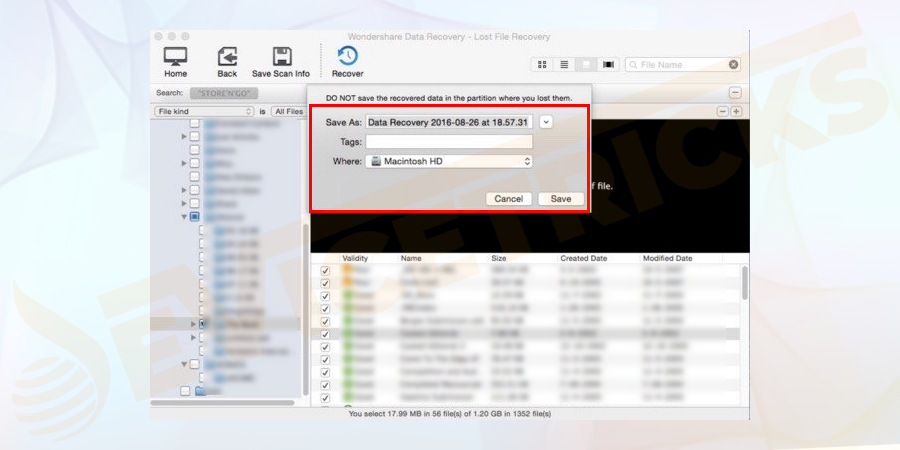Click the Save Scan Info floppy icon

coord(281,57)
